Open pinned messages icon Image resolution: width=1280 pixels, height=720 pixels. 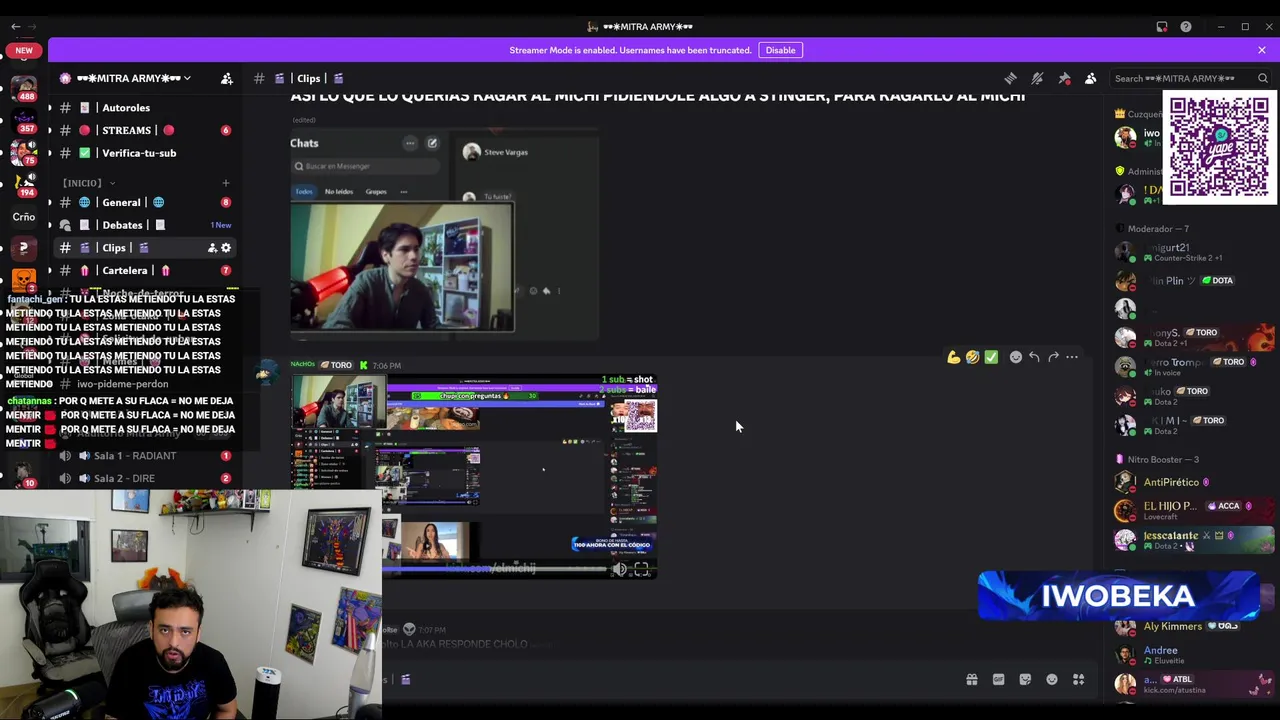pos(1064,78)
